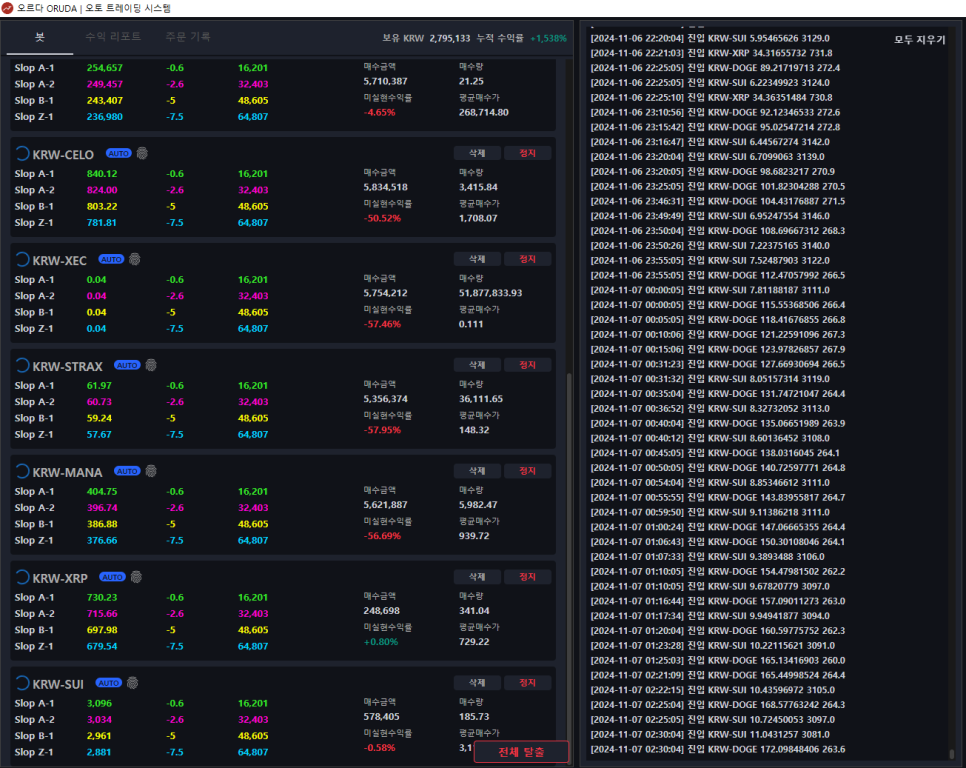966x768 pixels.
Task: Click the KRW-STRAX pair title
Action: [x=67, y=366]
